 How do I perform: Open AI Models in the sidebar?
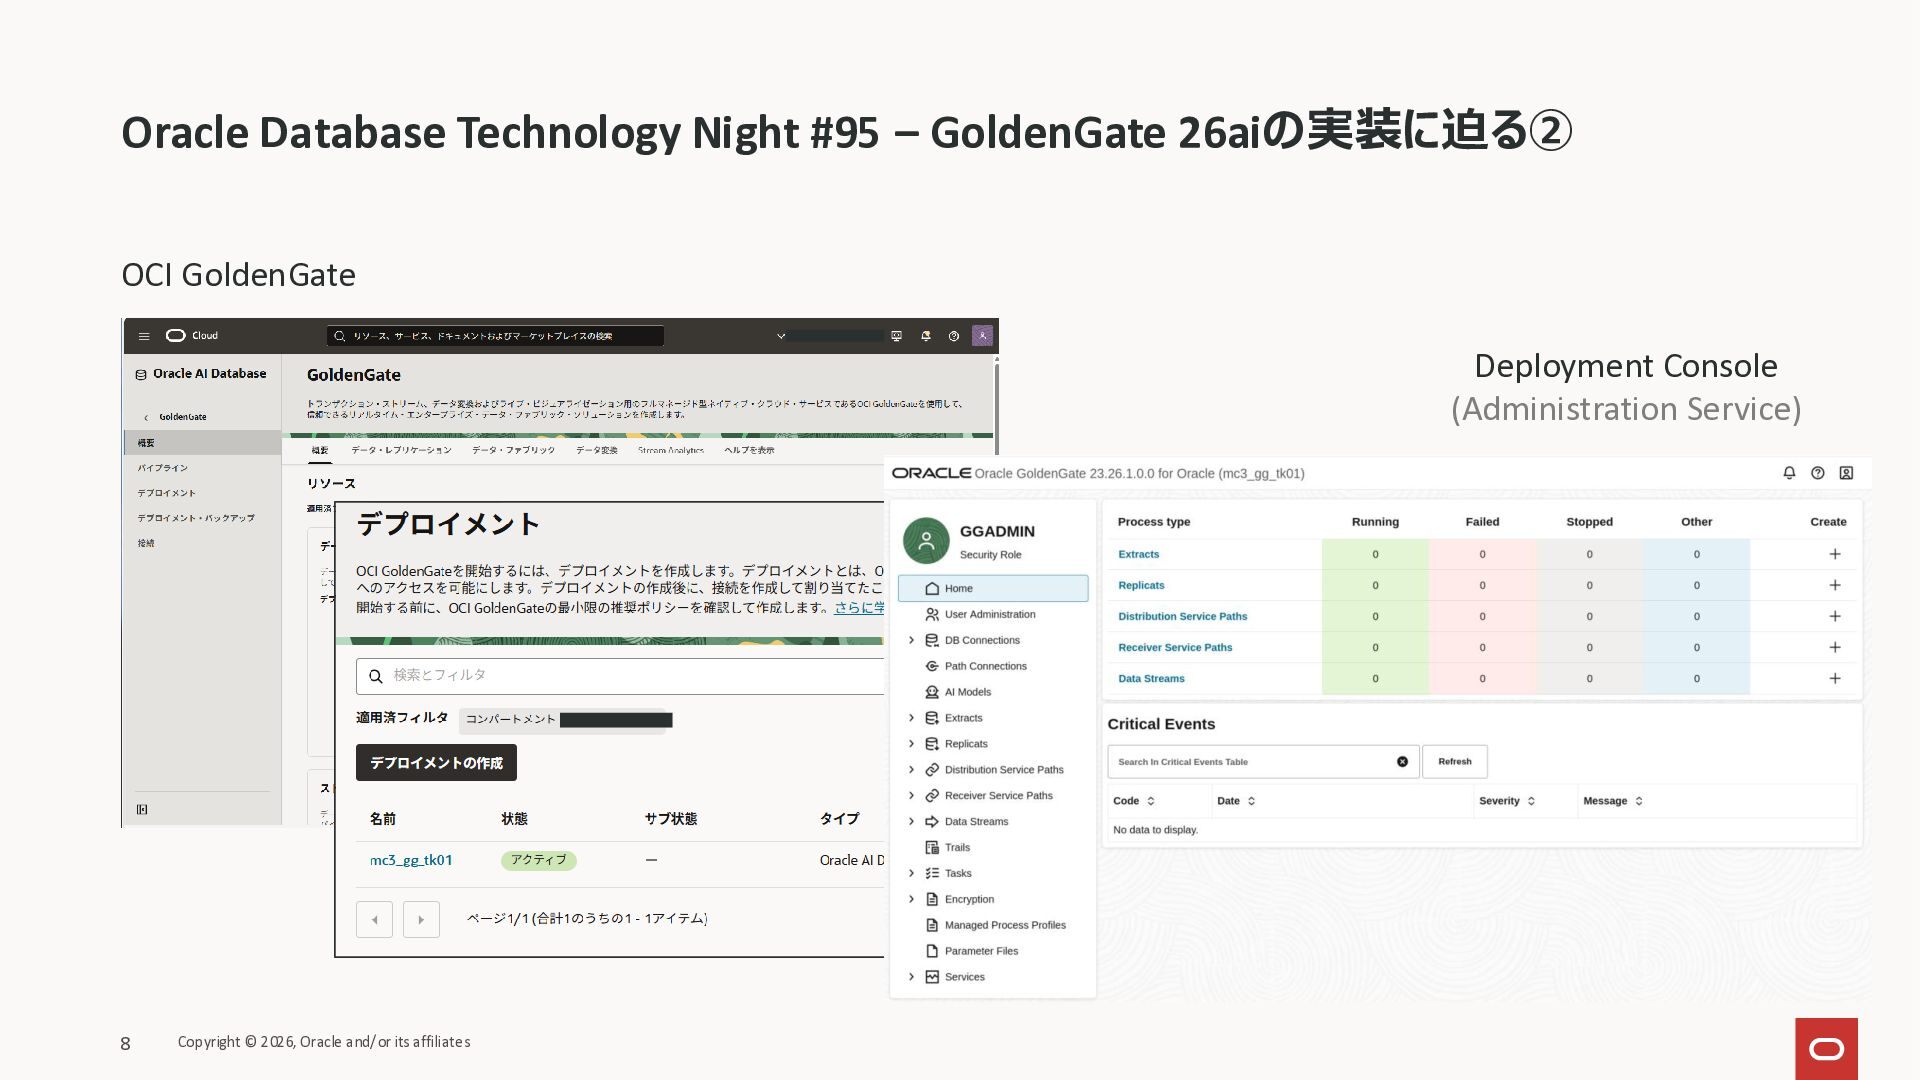(x=967, y=692)
